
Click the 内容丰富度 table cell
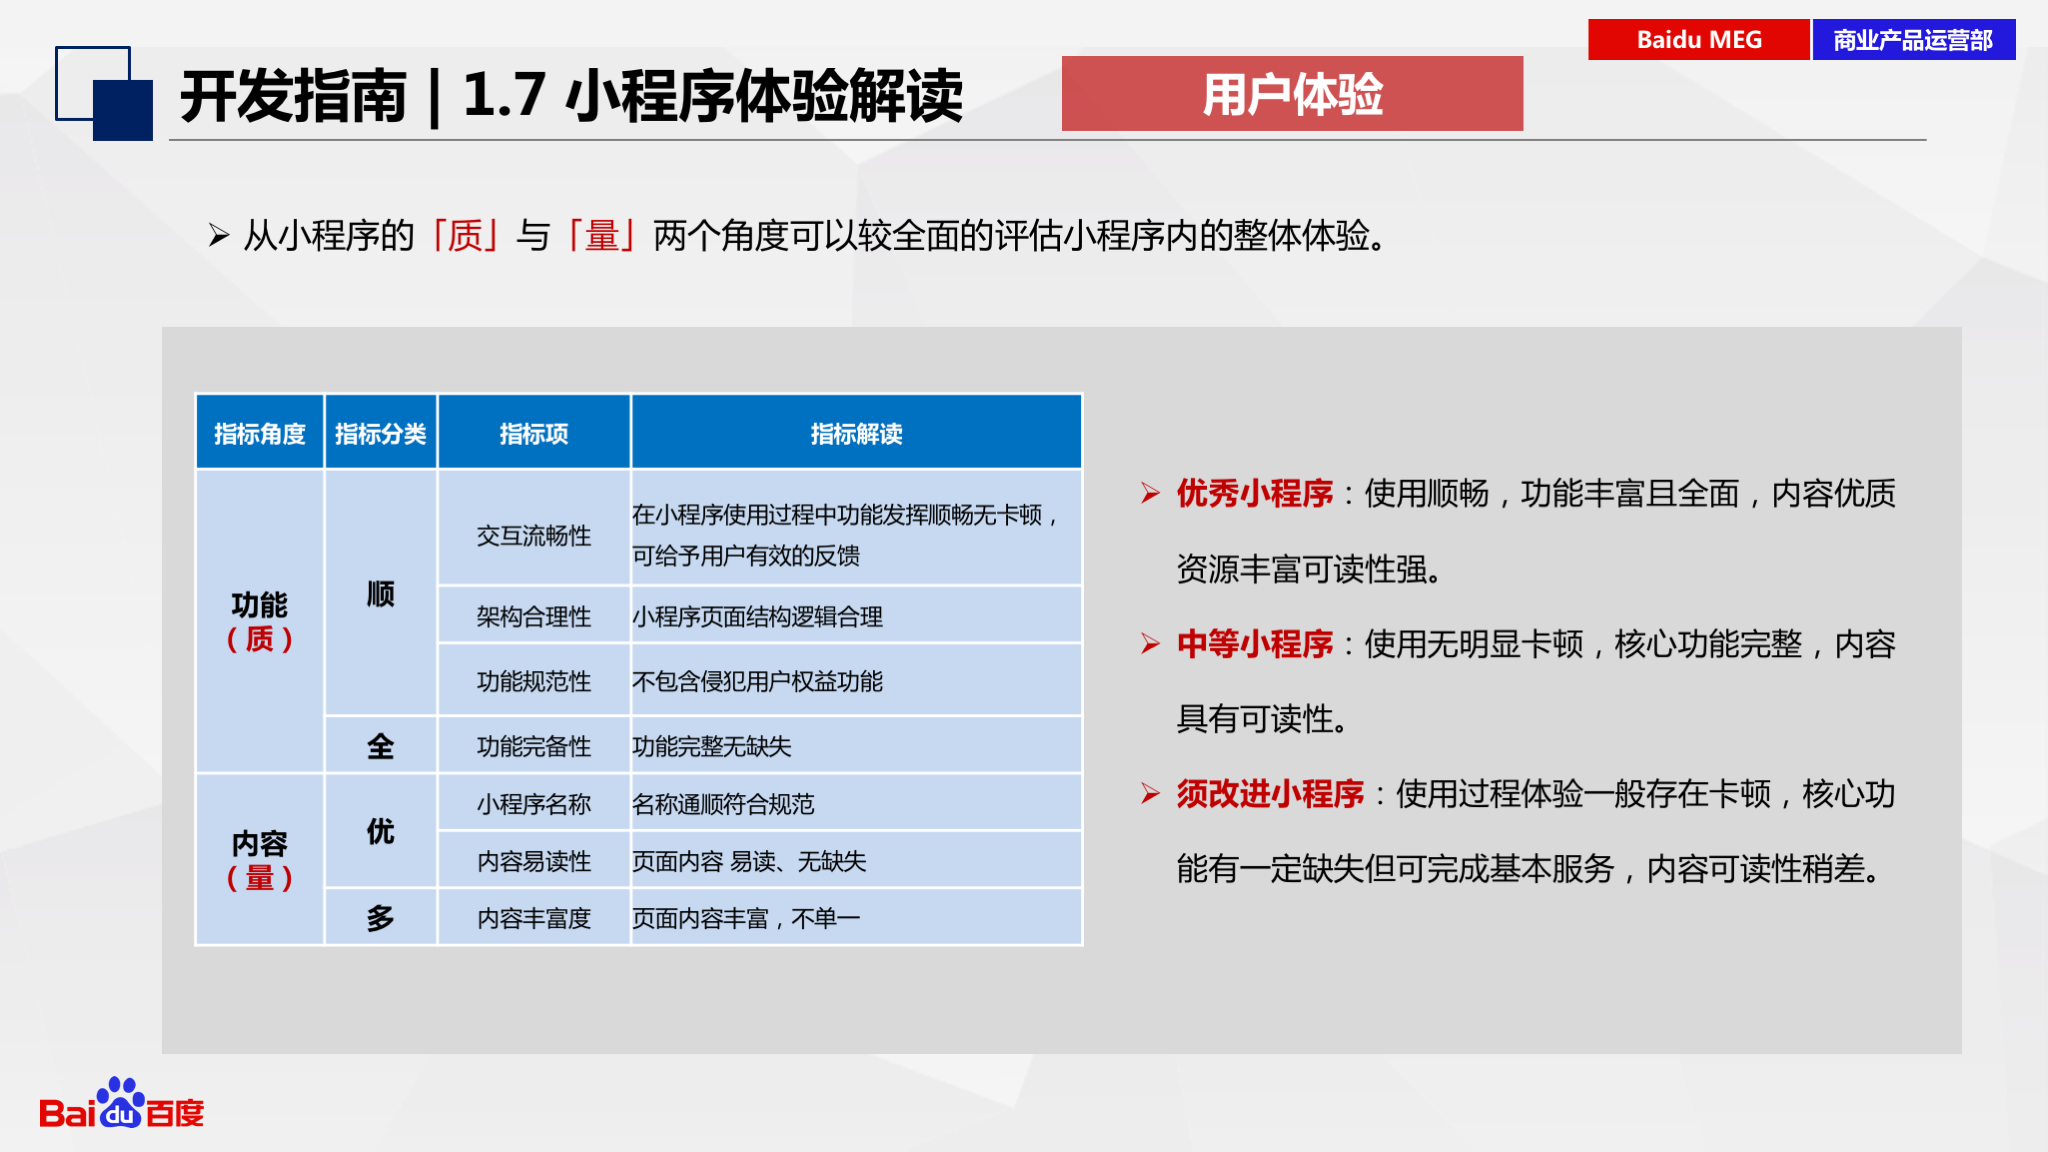click(x=533, y=918)
